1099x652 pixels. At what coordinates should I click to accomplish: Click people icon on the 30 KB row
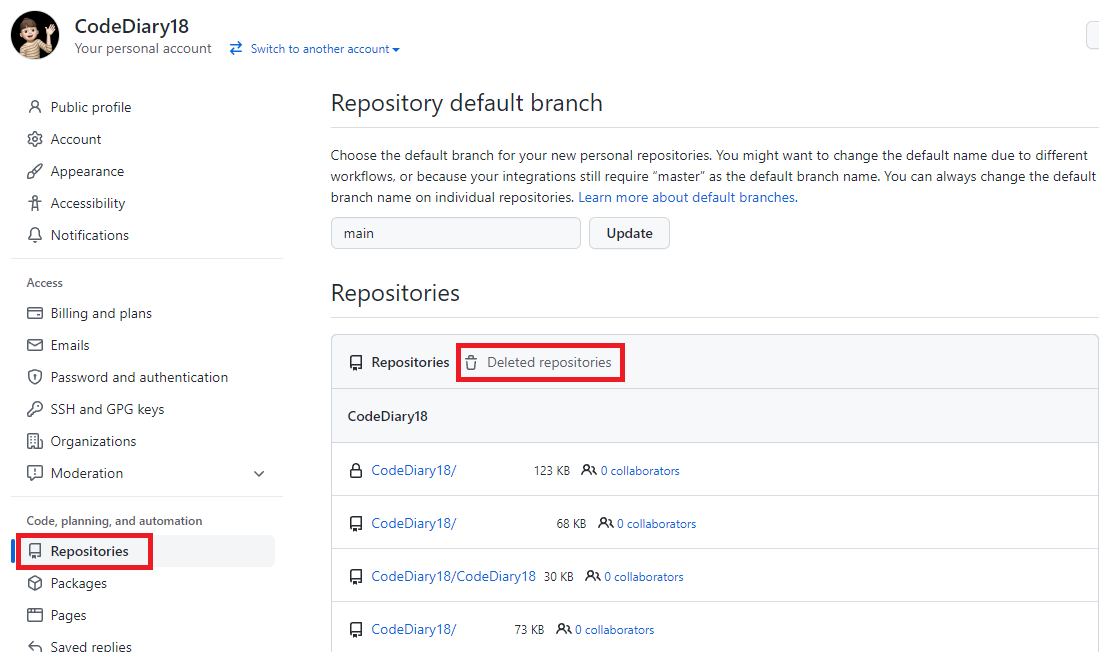click(593, 576)
